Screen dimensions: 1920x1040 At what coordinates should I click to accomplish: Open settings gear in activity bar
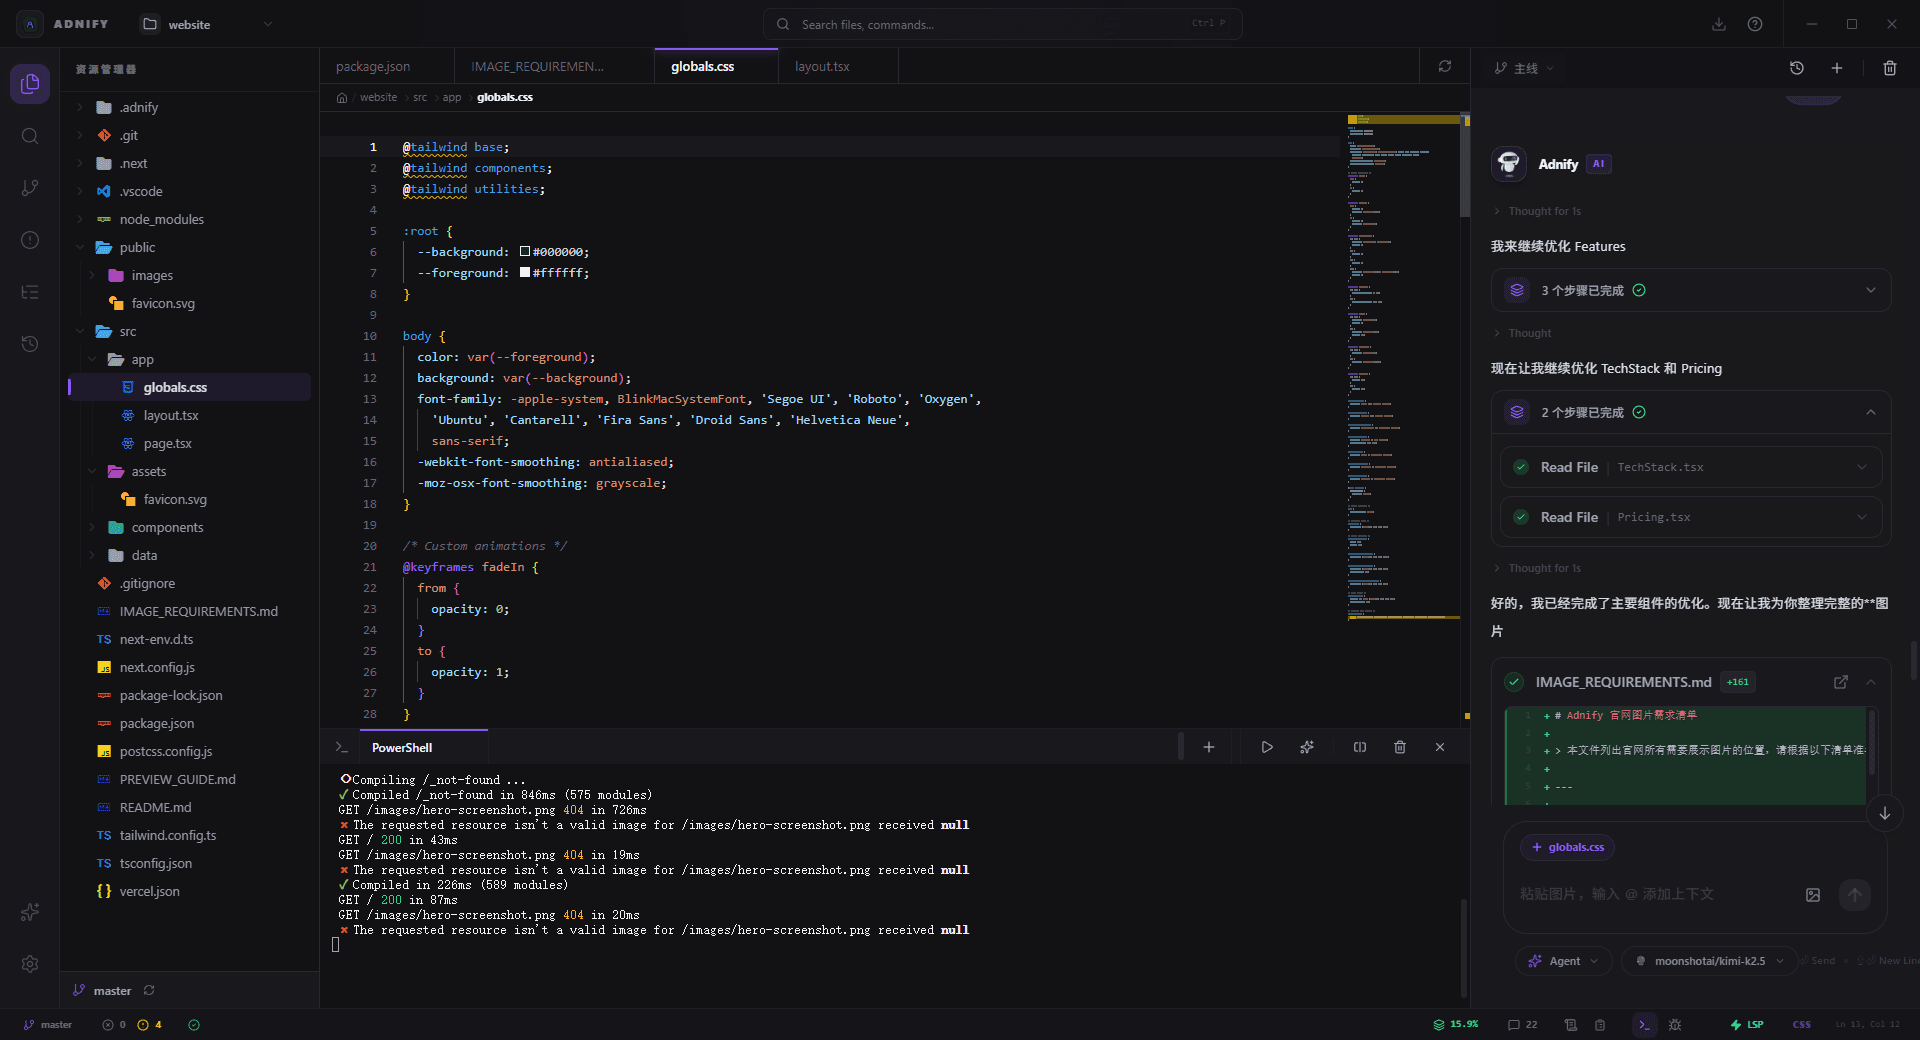30,964
